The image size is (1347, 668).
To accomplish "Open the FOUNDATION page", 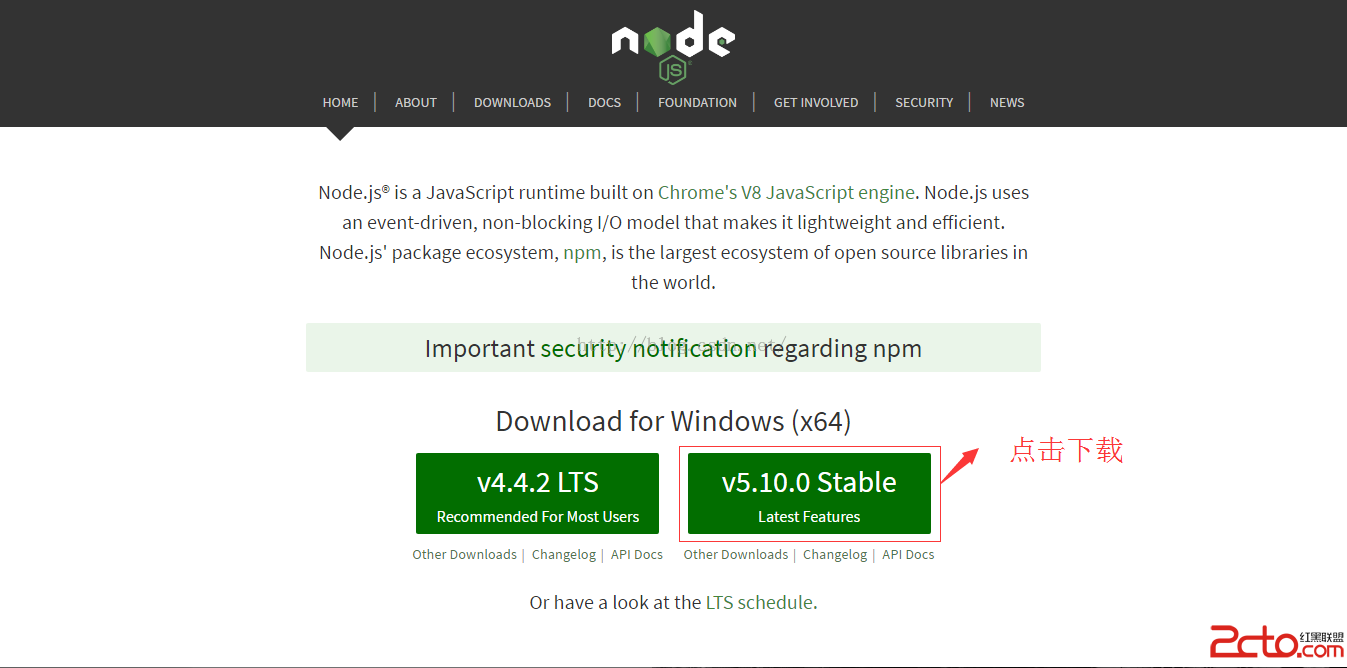I will click(x=697, y=102).
